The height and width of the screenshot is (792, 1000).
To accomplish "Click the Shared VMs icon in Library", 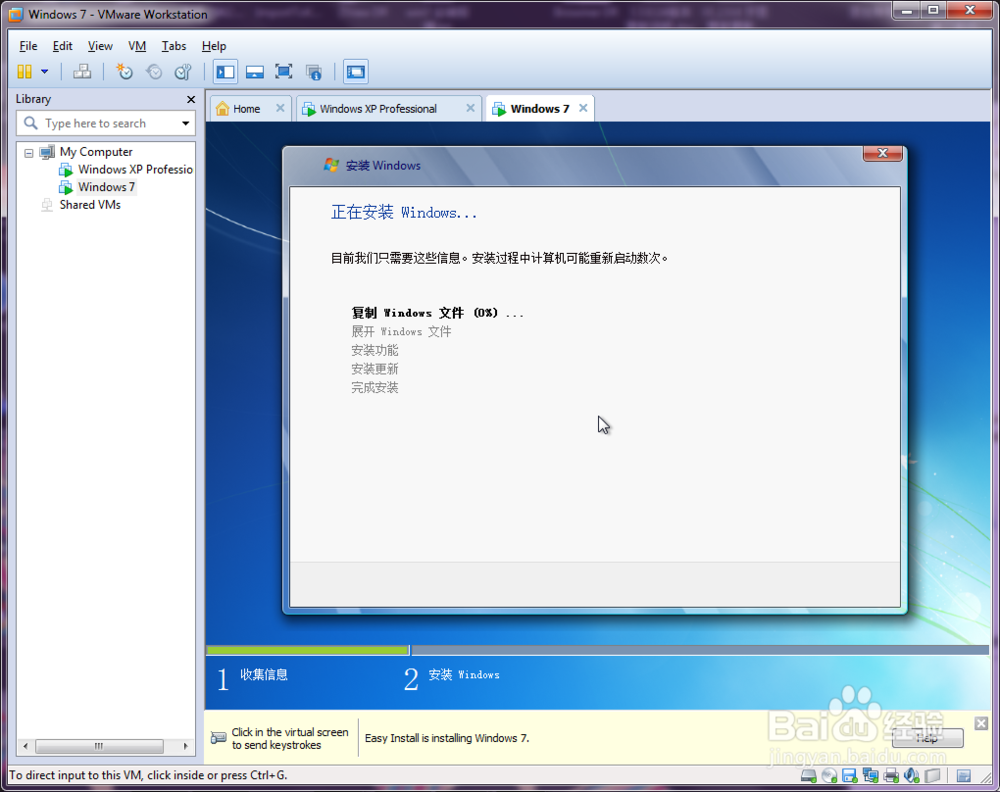I will click(47, 205).
